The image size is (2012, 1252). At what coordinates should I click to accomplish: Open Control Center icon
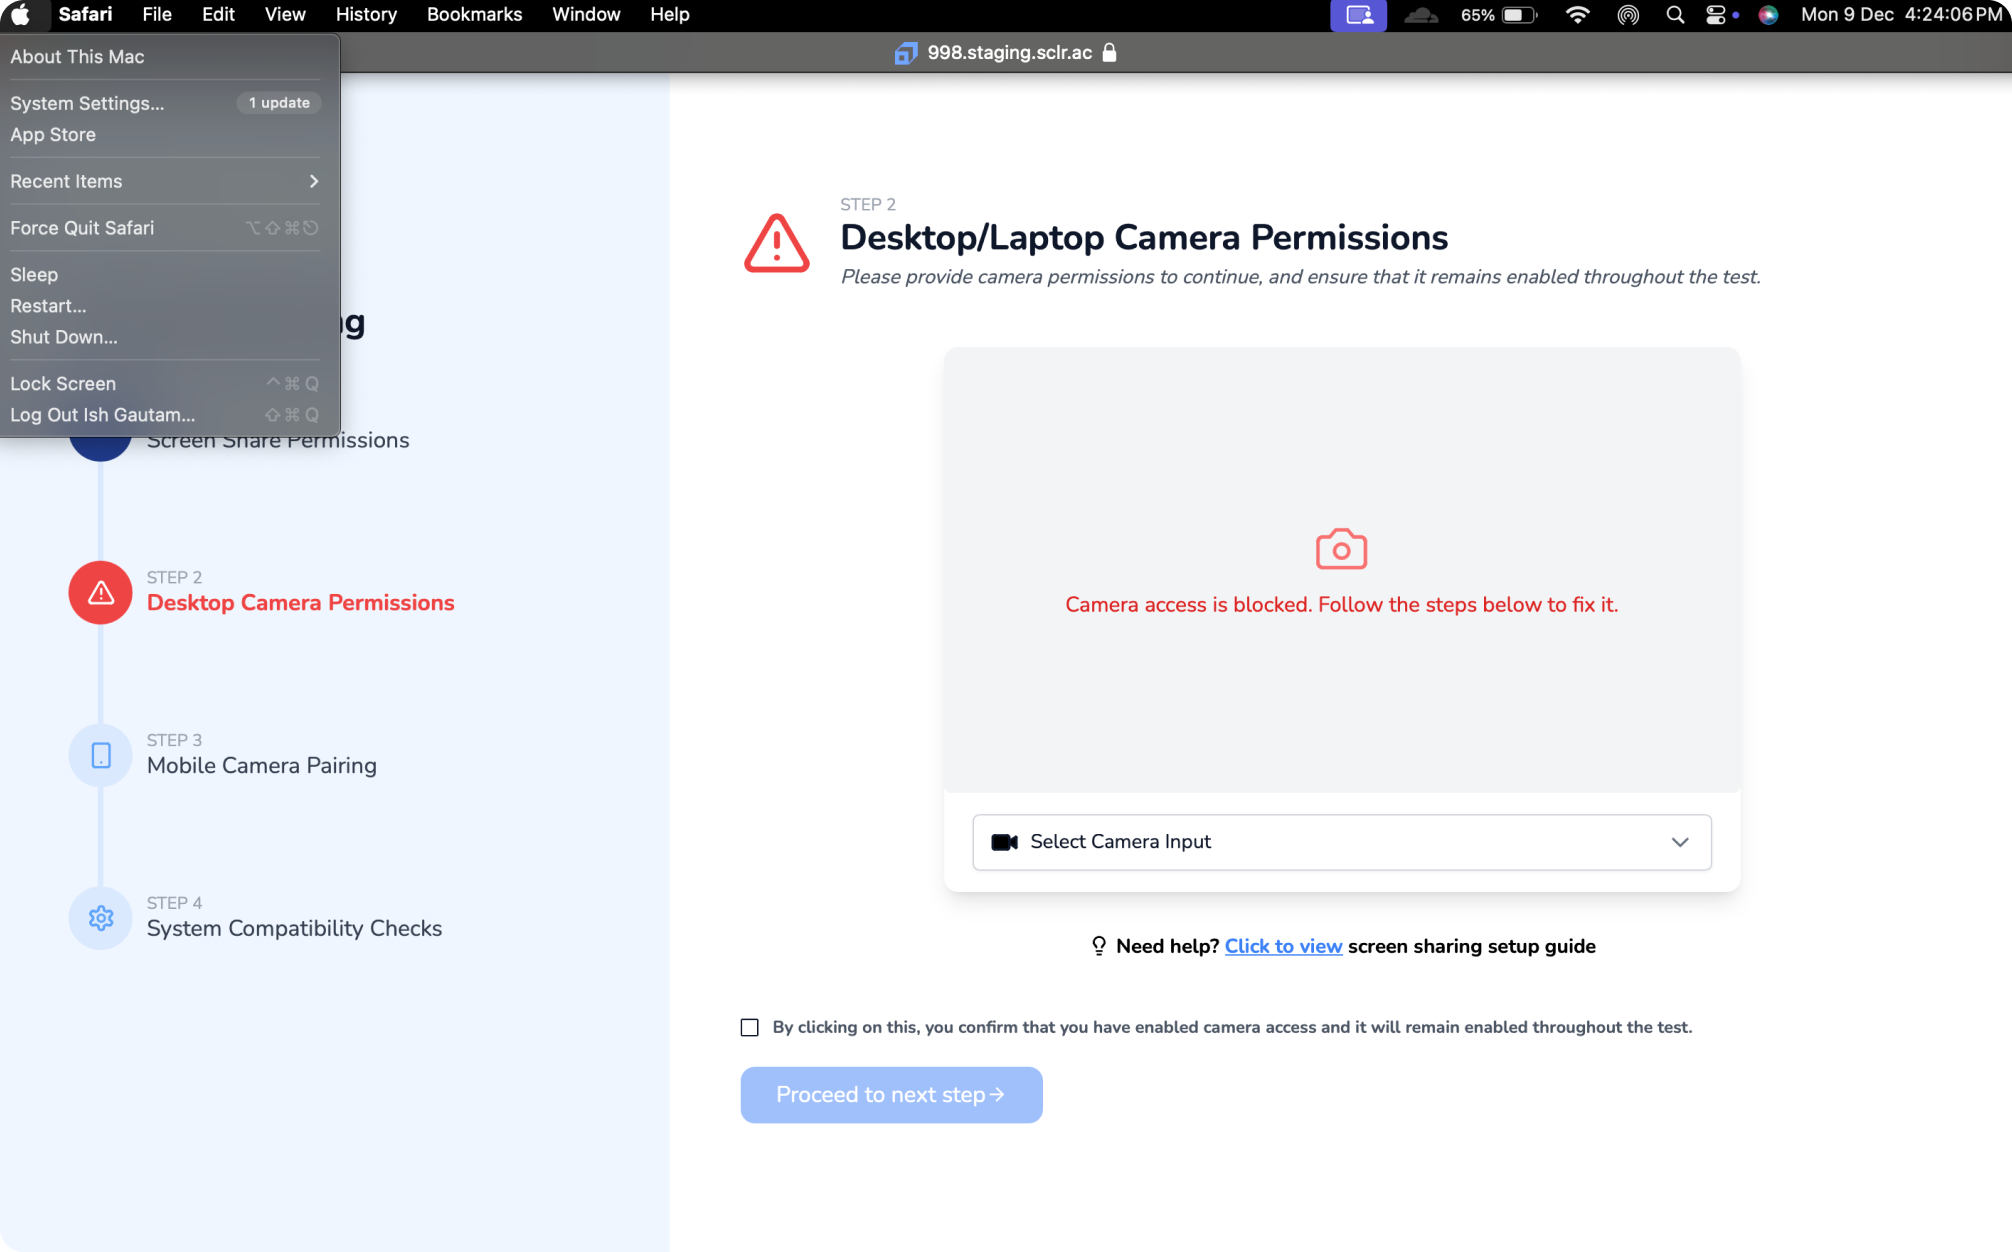(1716, 15)
